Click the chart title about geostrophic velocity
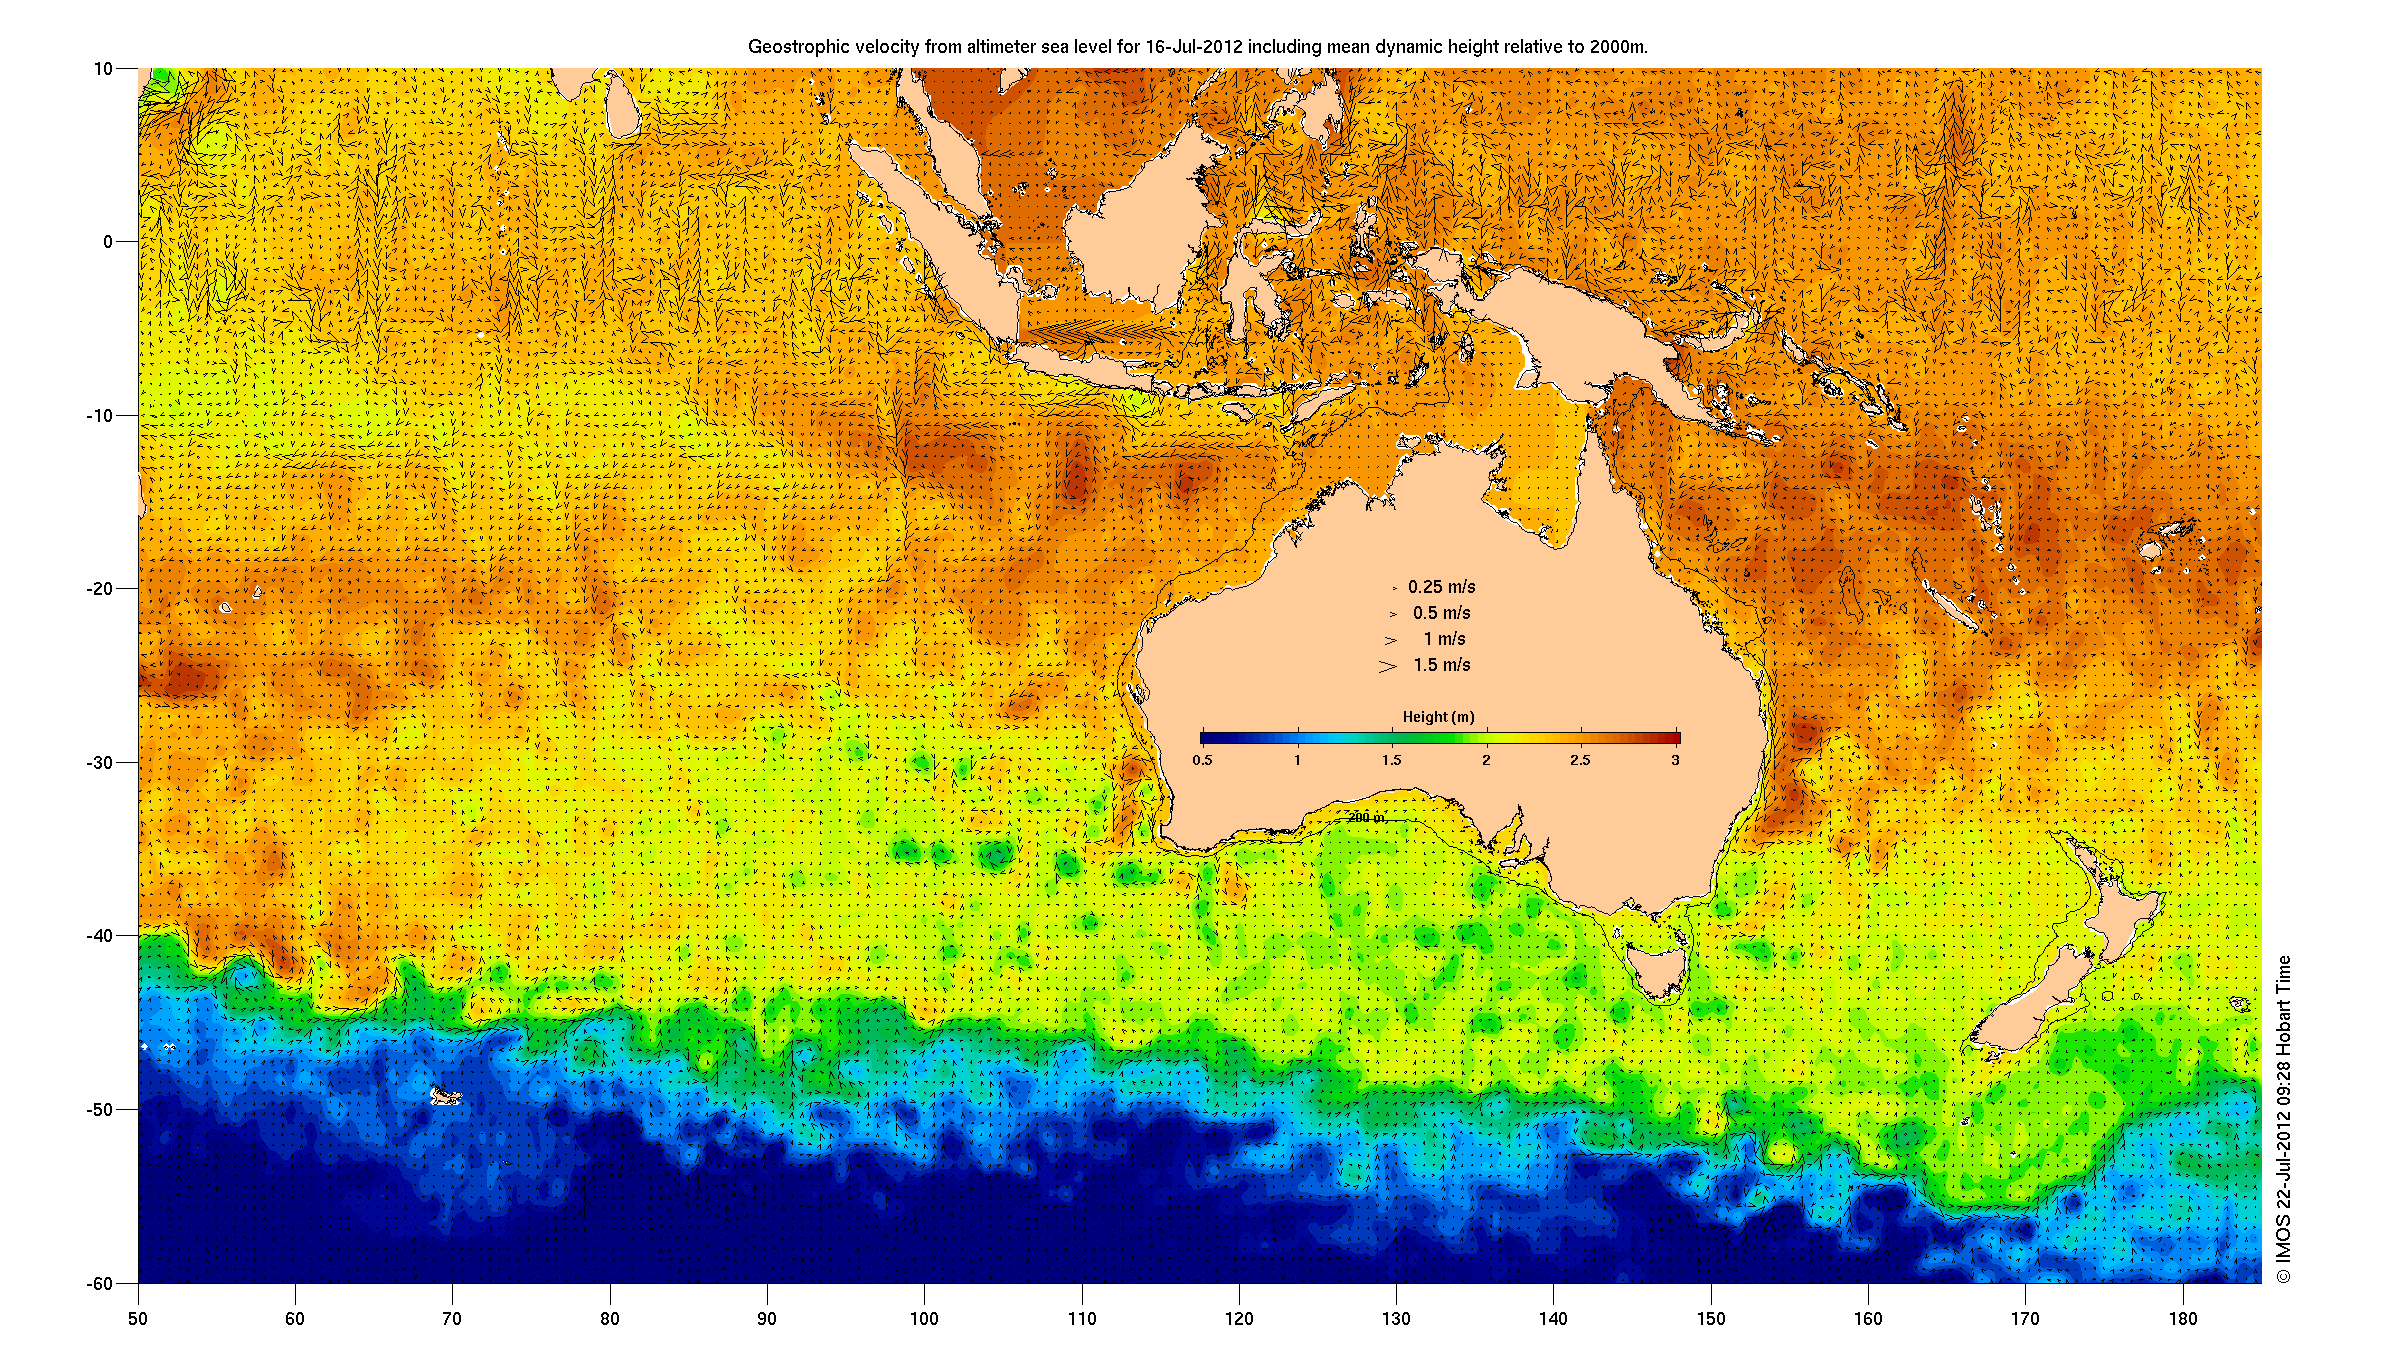Image resolution: width=2391 pixels, height=1351 pixels. [x=1197, y=47]
